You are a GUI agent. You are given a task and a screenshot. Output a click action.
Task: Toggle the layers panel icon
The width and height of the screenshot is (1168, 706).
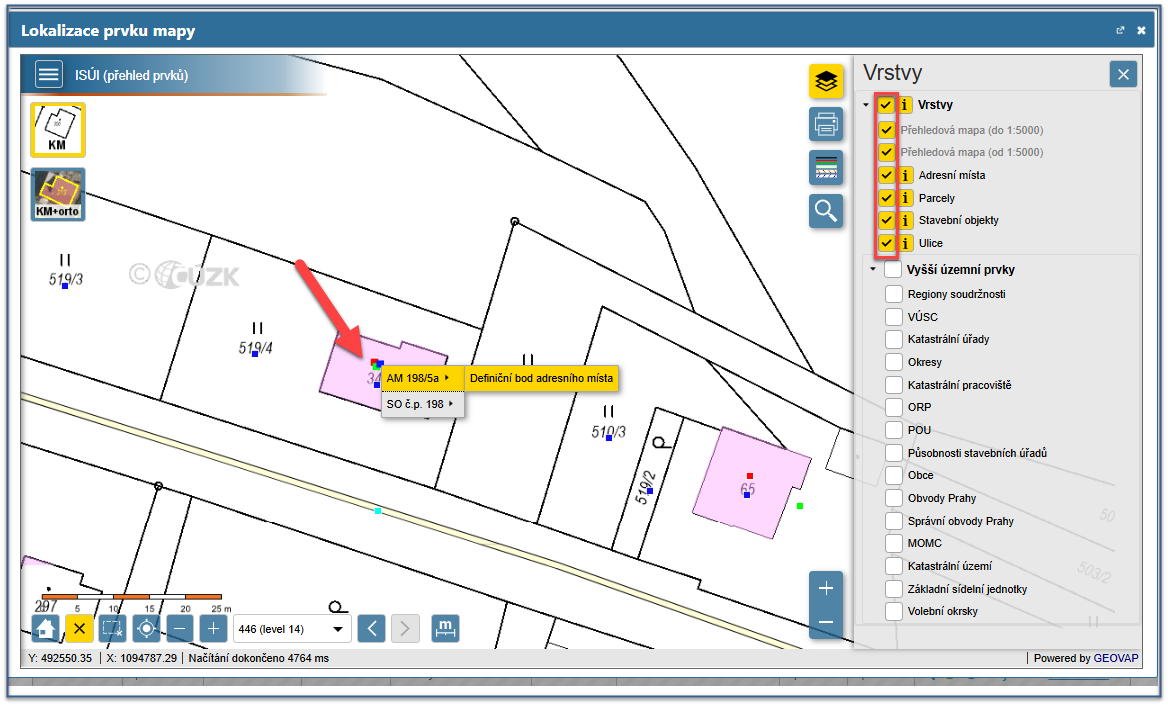pyautogui.click(x=825, y=82)
